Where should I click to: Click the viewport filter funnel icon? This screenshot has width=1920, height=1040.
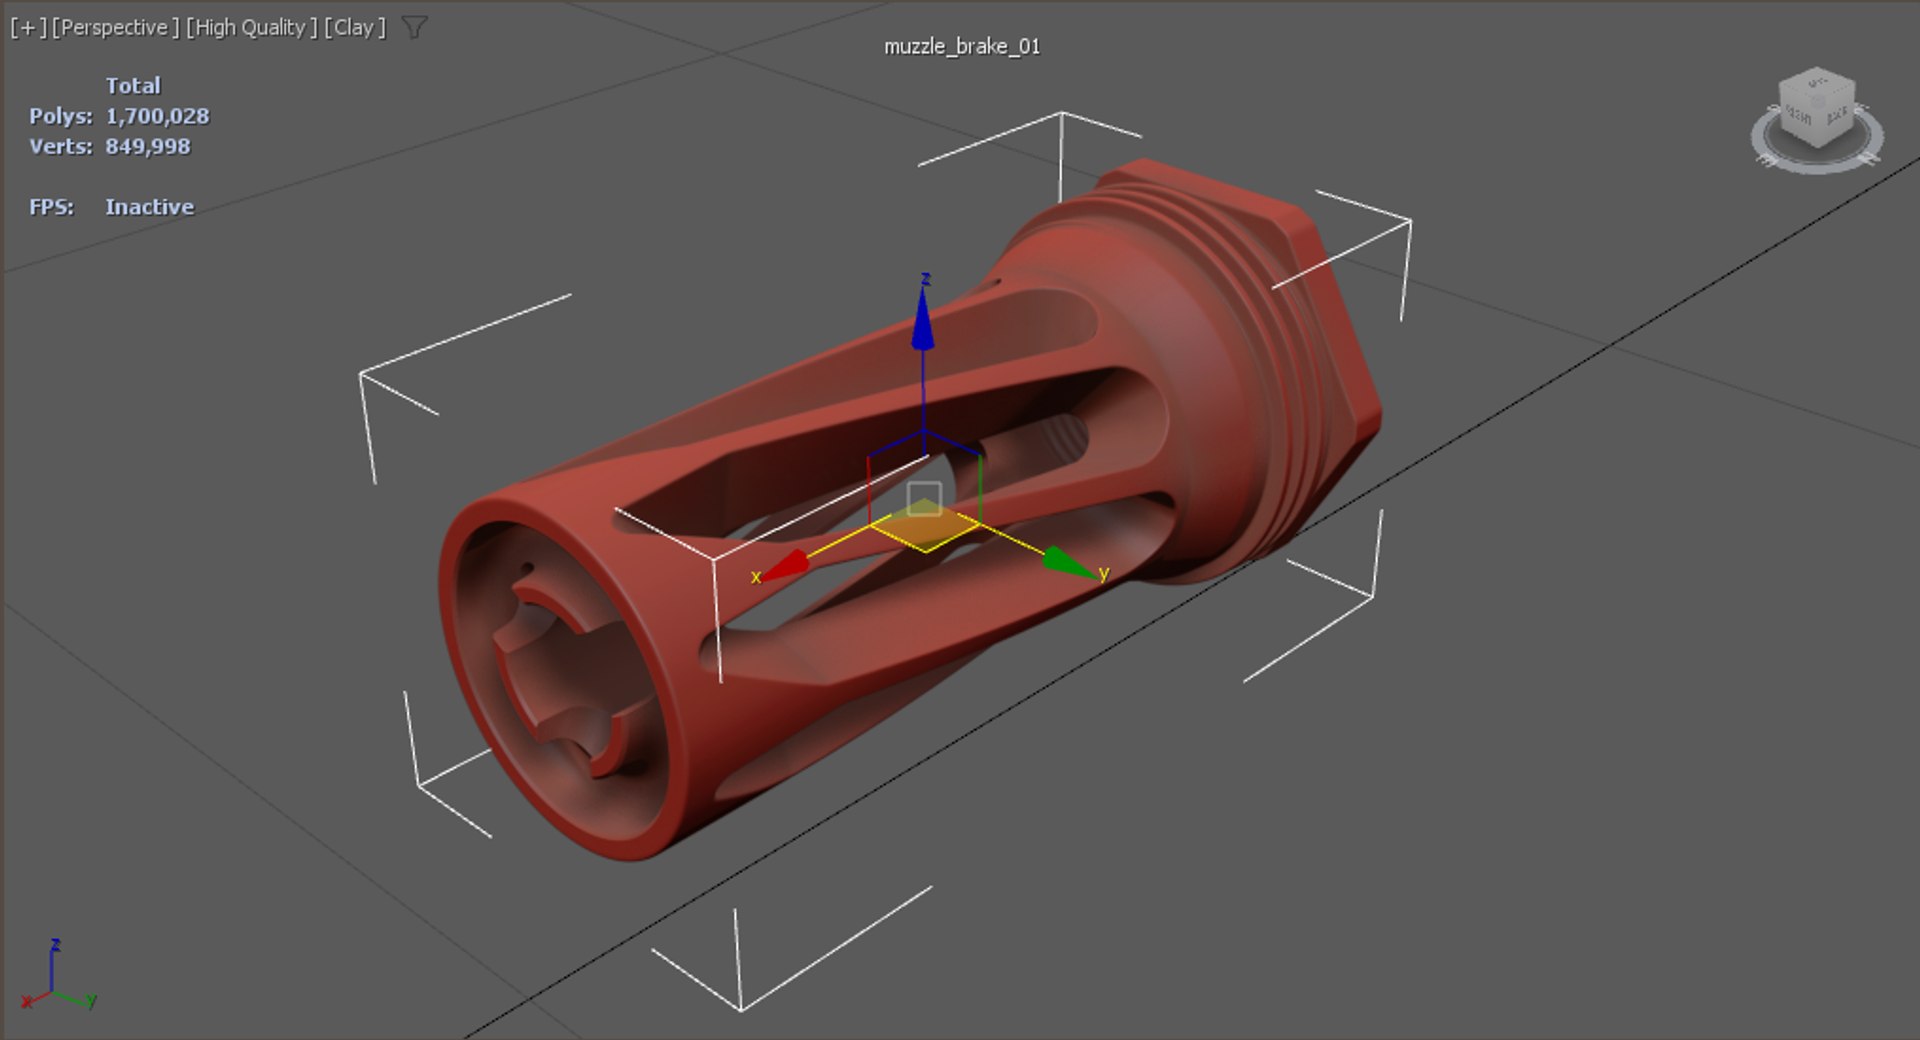(414, 27)
